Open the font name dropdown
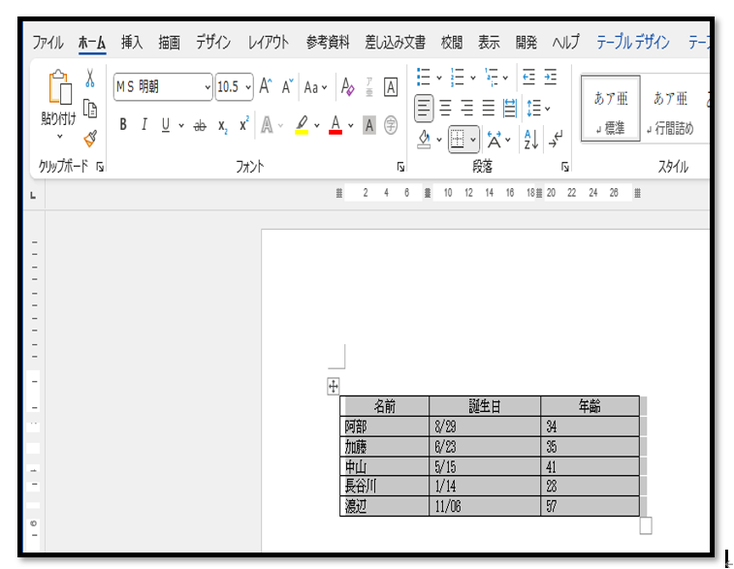Viewport: 734px width, 569px height. 207,87
